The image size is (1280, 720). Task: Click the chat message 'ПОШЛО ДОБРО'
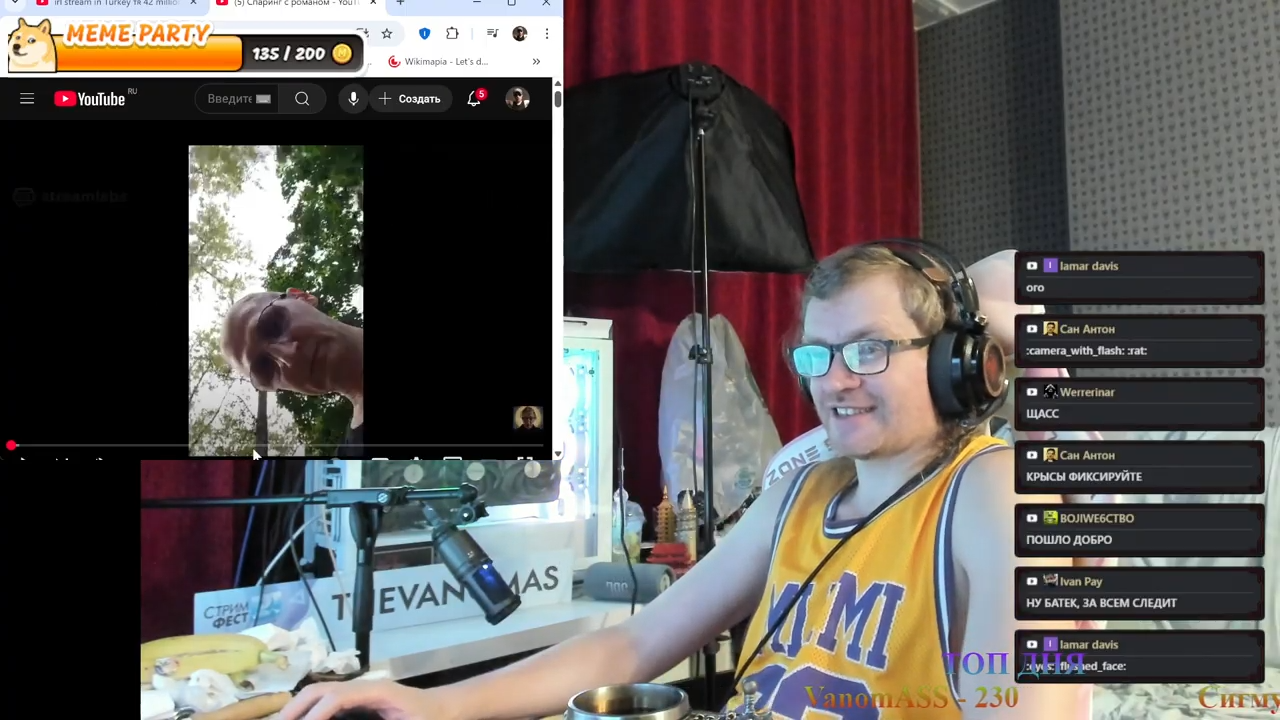tap(1069, 540)
